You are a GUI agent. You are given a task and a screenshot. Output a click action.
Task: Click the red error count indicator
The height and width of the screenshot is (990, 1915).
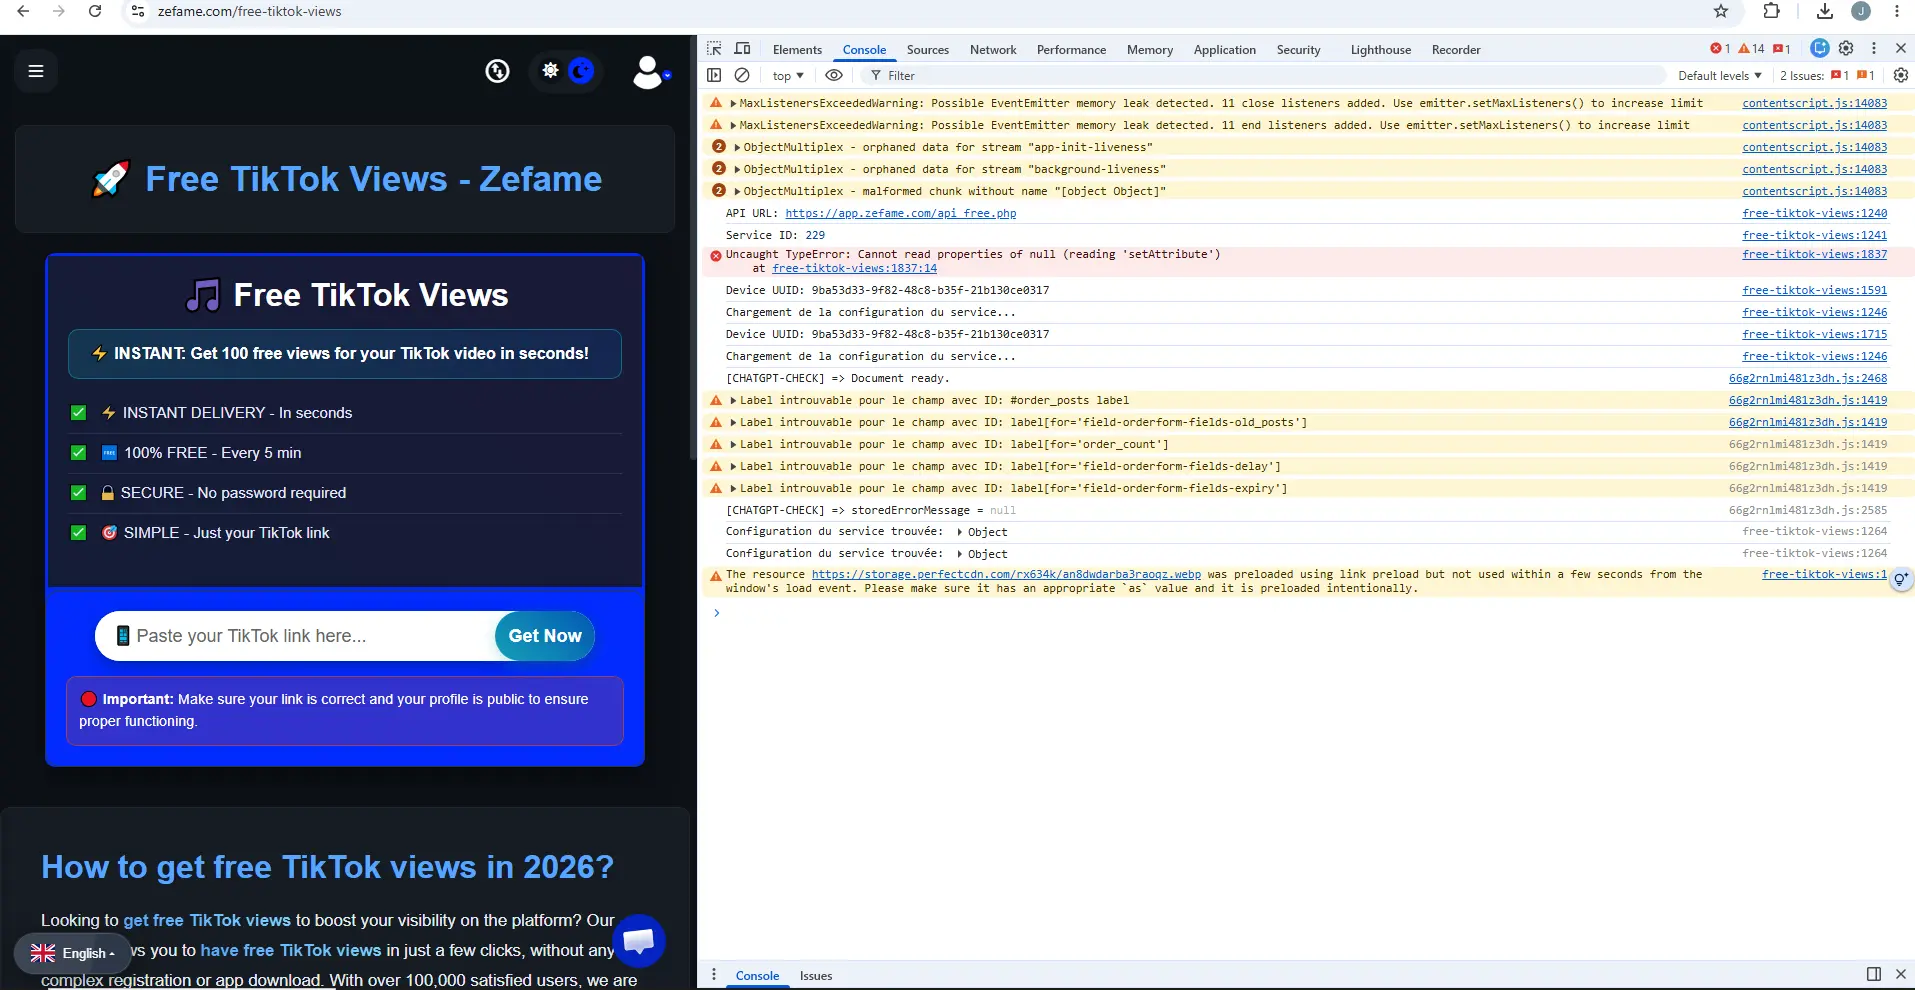(x=1720, y=49)
